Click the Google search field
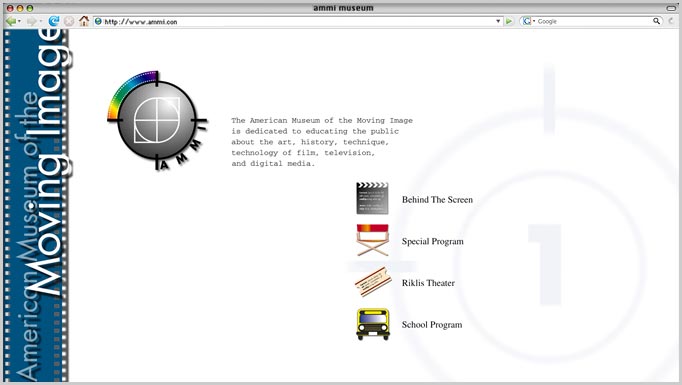 point(592,21)
